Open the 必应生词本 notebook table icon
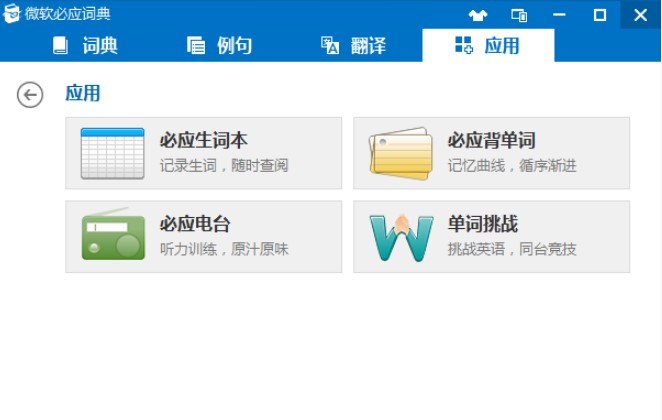 click(x=112, y=153)
